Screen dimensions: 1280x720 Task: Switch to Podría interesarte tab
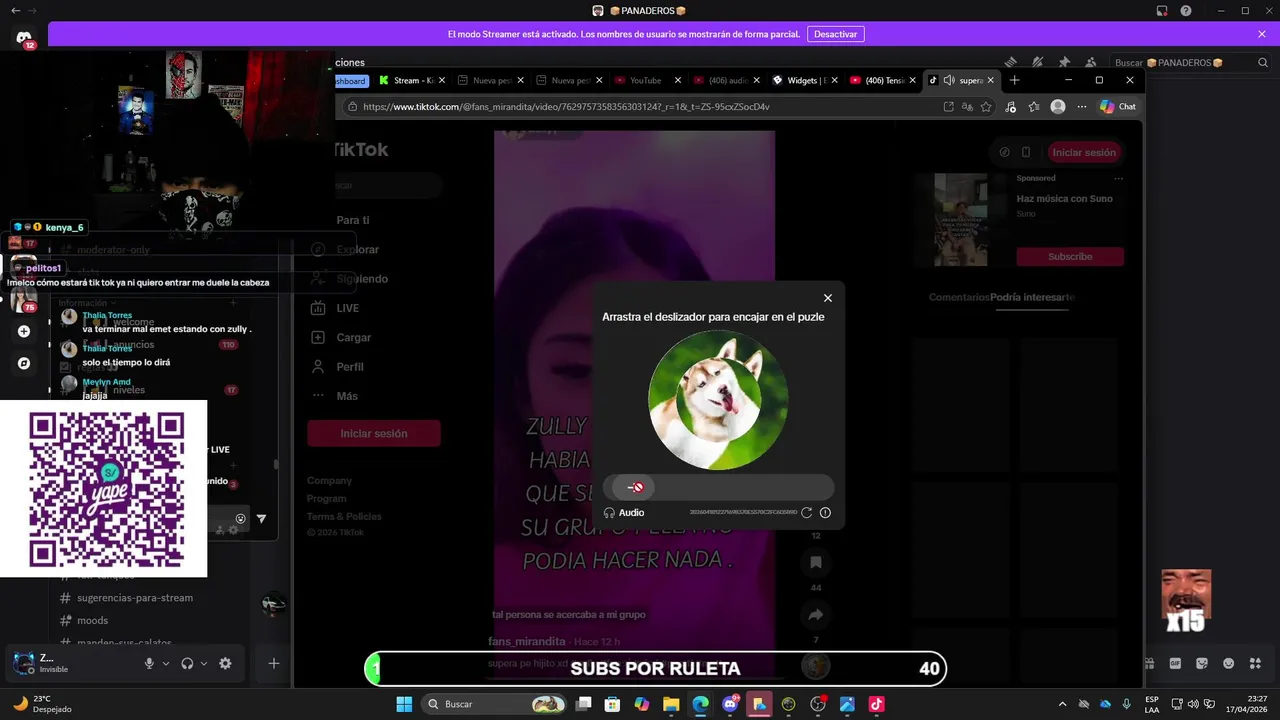coord(1032,298)
